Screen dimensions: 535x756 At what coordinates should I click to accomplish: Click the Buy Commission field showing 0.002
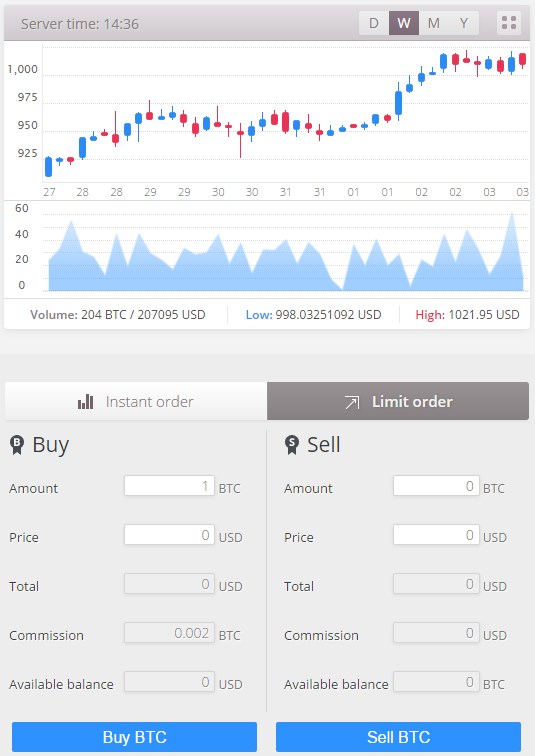click(x=169, y=633)
